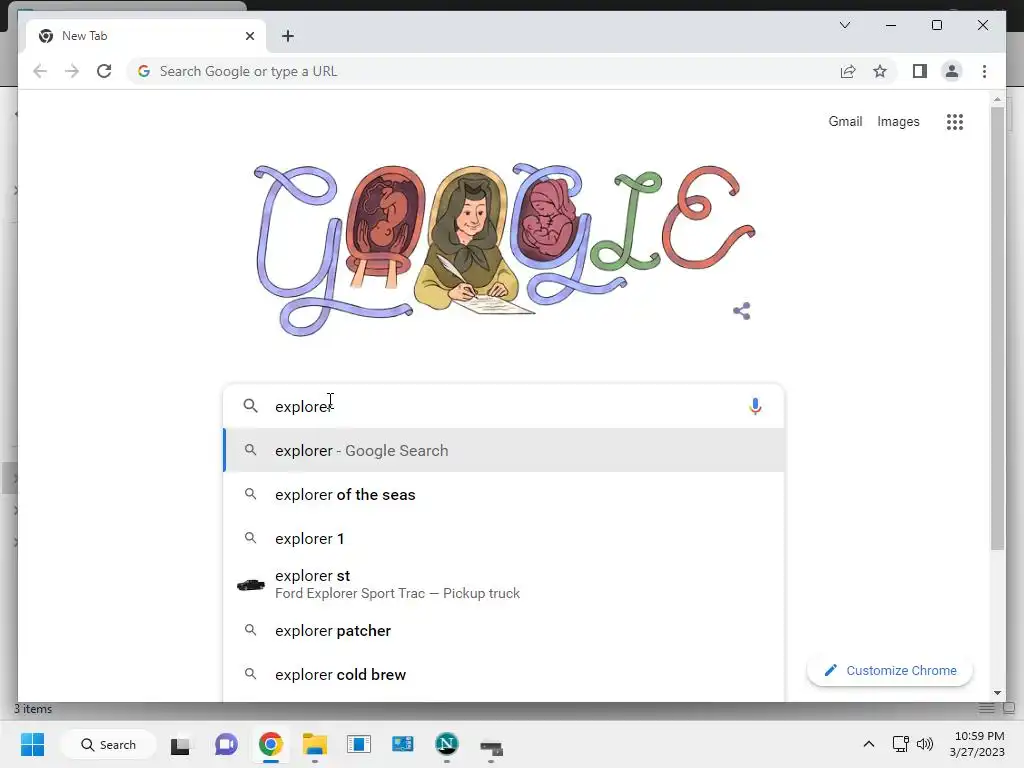The width and height of the screenshot is (1024, 768).
Task: Close the New Tab tab
Action: pos(249,36)
